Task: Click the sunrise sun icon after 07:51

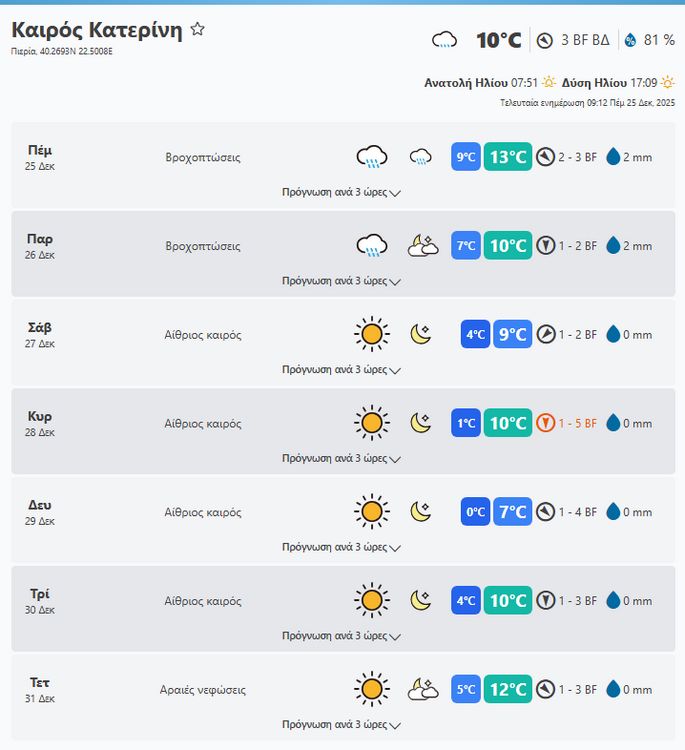Action: [x=549, y=83]
